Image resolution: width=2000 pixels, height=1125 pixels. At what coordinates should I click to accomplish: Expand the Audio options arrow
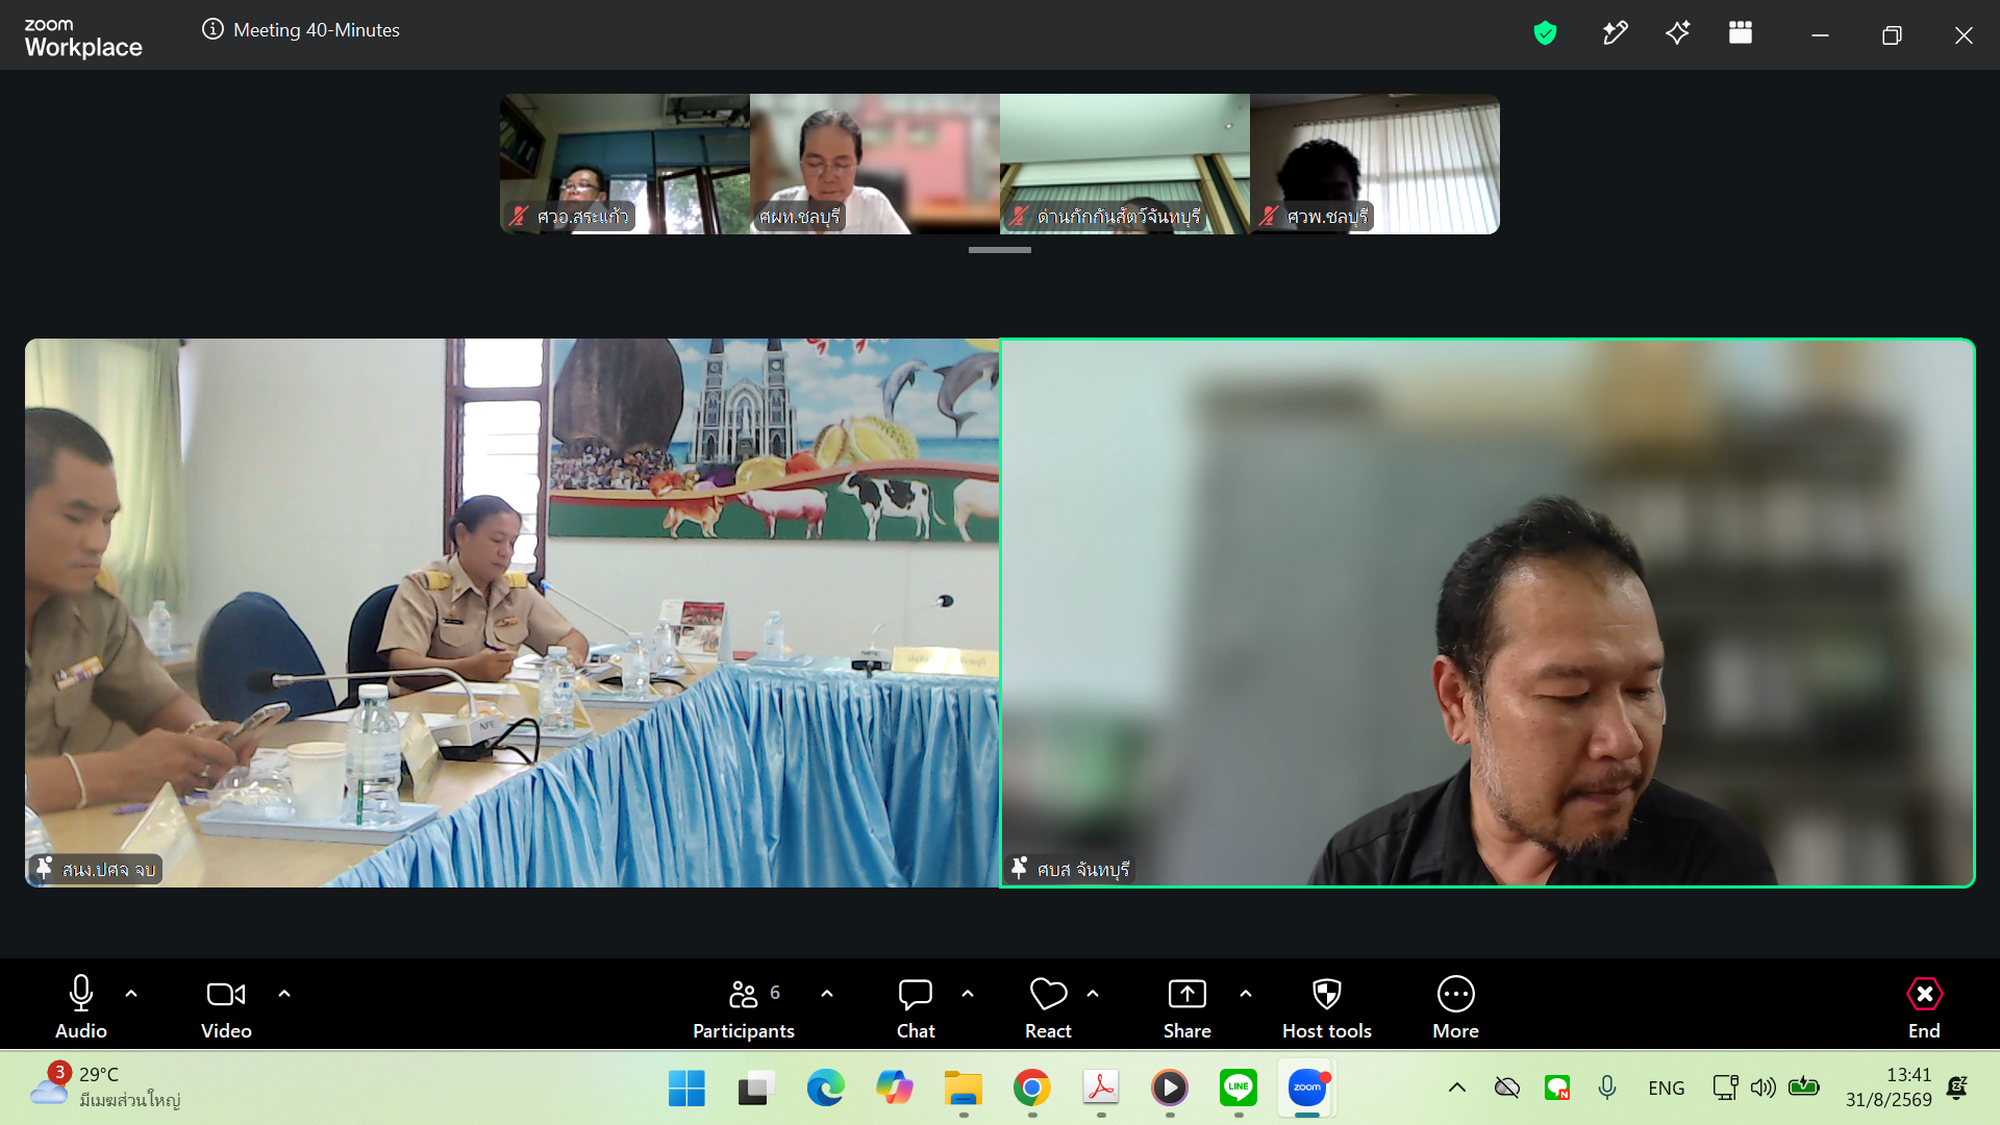click(131, 993)
